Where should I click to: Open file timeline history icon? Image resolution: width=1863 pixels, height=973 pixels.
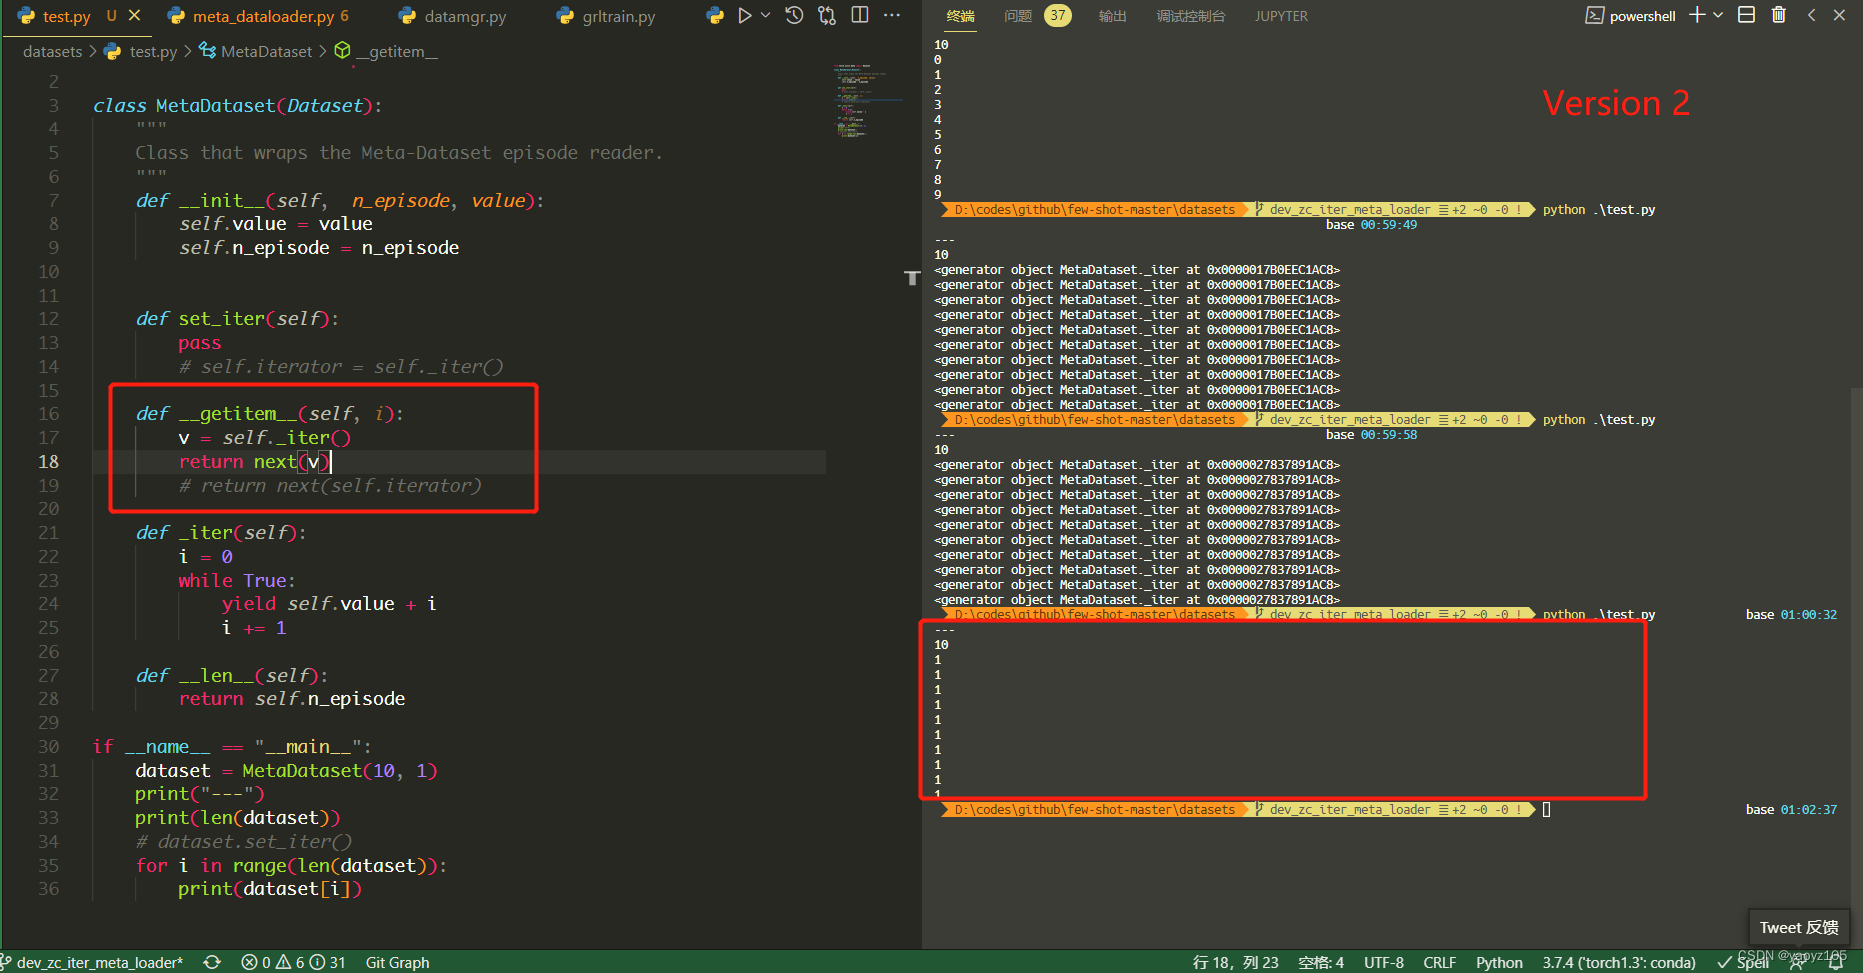pyautogui.click(x=794, y=15)
